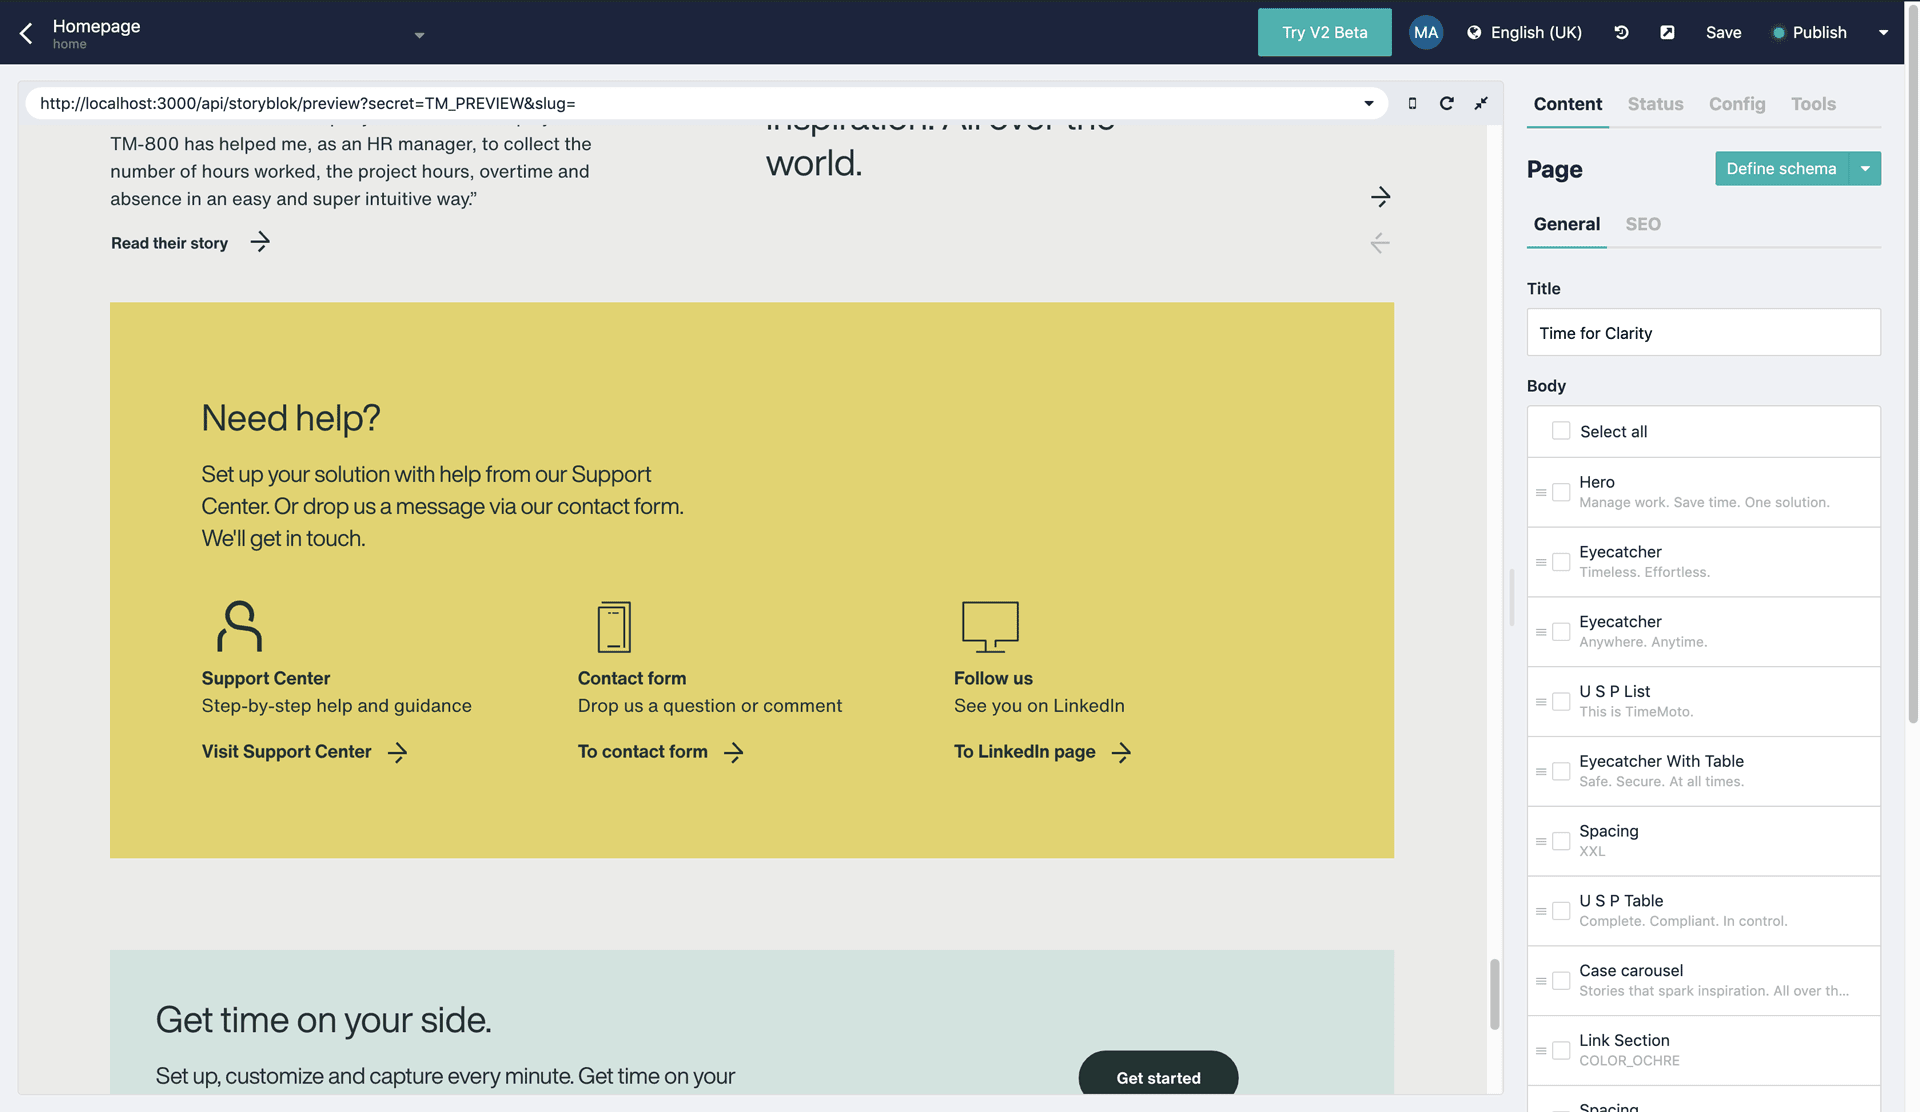Collapse preview with the shrink arrows icon
Screen dimensions: 1920x1112
point(1481,103)
